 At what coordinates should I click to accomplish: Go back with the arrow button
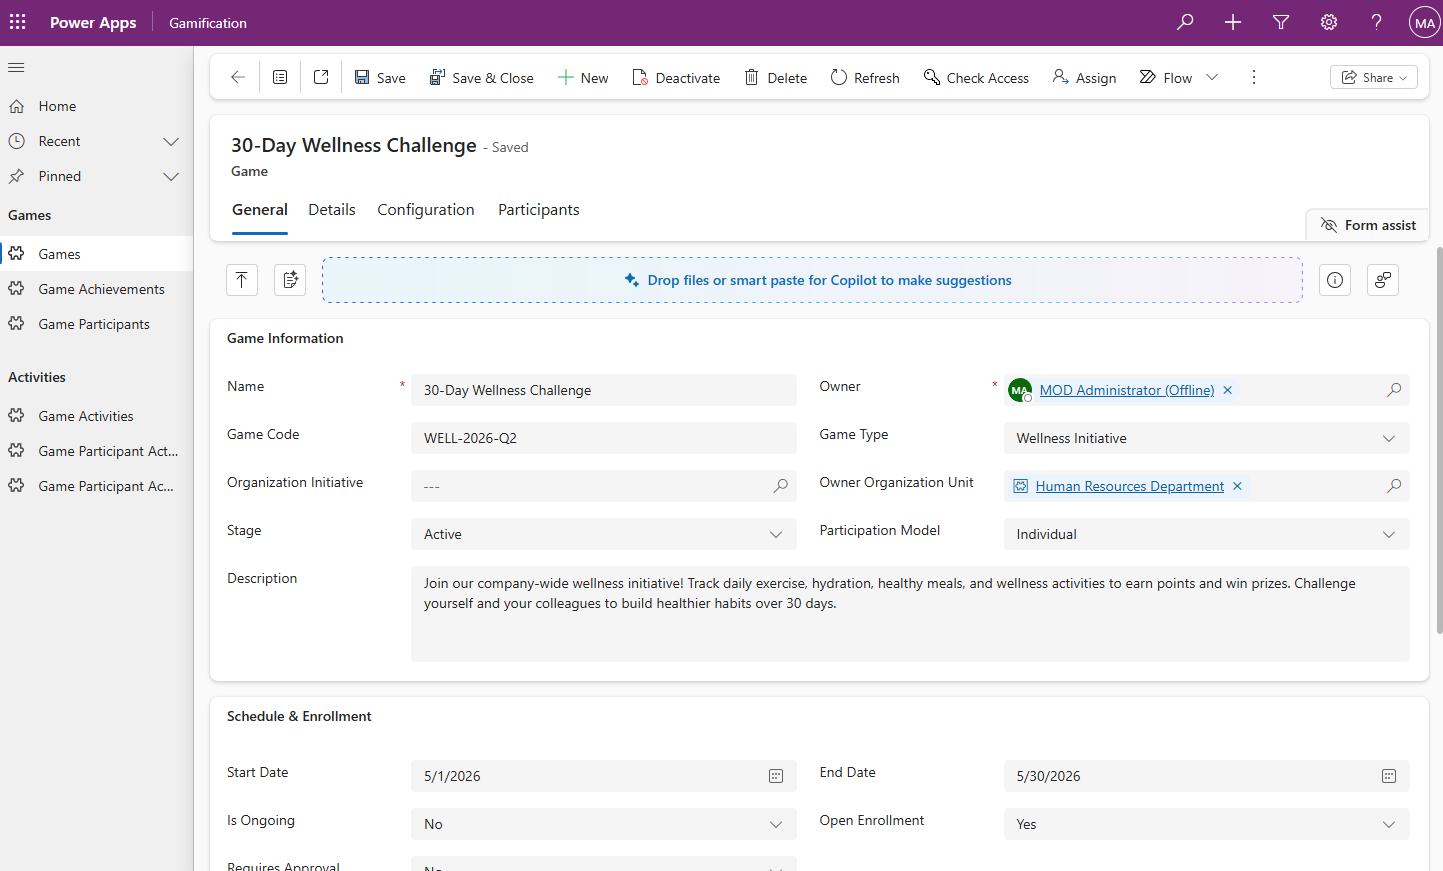[238, 77]
